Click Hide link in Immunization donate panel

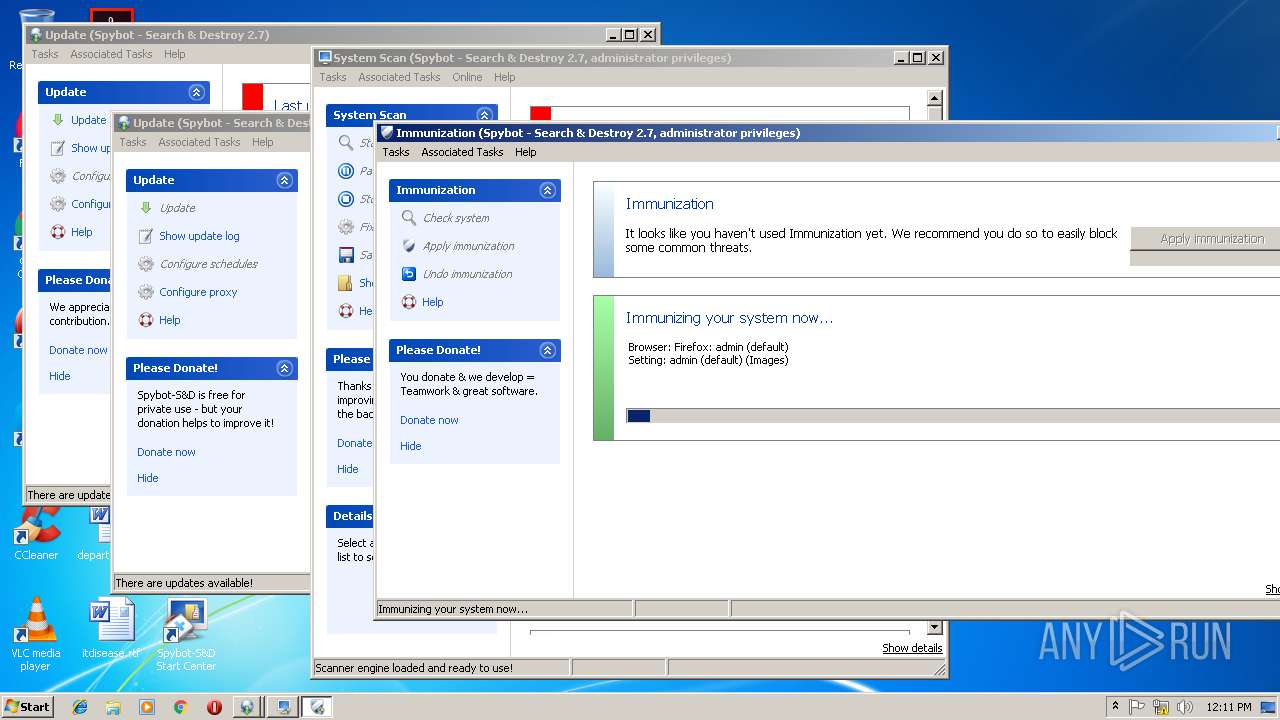tap(411, 446)
